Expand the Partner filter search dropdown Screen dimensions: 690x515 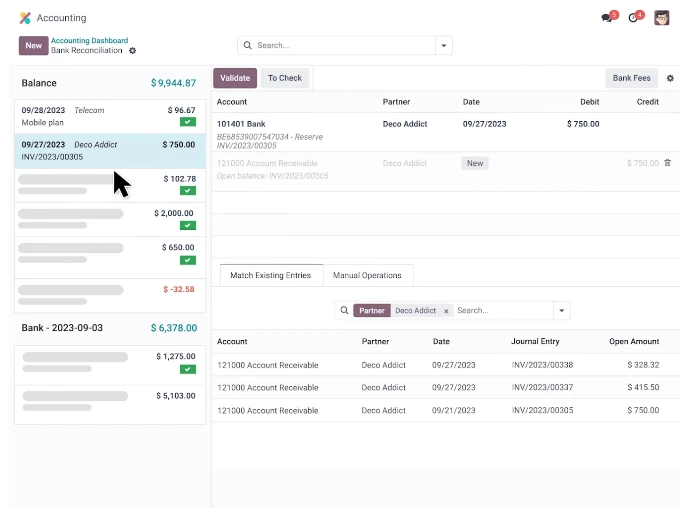pyautogui.click(x=561, y=311)
